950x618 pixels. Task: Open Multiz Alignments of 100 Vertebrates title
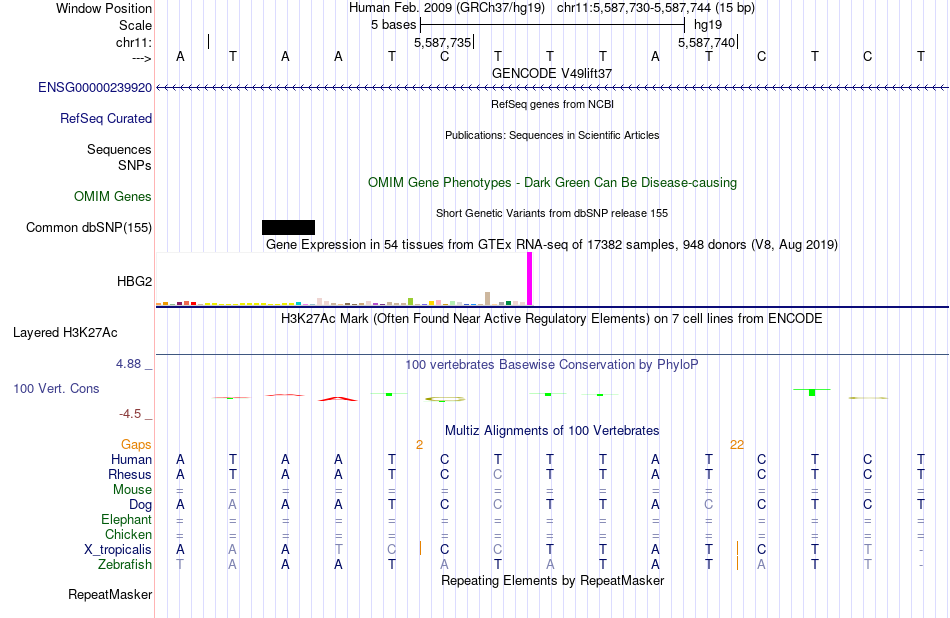click(x=552, y=431)
